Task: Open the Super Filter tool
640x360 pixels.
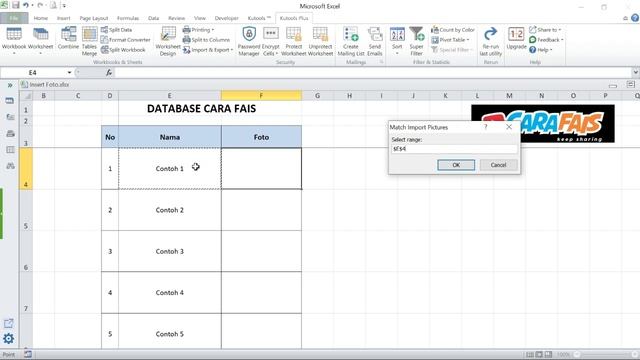Action: click(x=416, y=41)
